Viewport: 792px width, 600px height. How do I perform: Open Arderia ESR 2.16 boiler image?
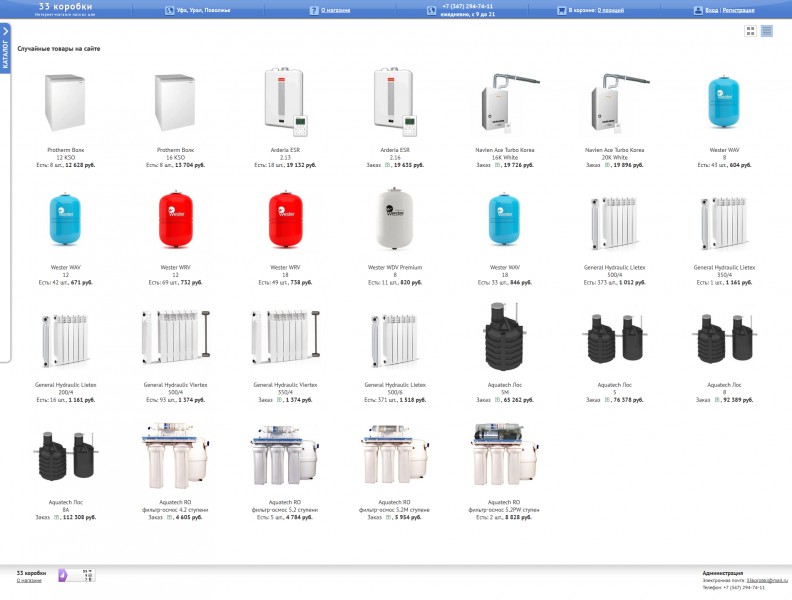pyautogui.click(x=395, y=102)
